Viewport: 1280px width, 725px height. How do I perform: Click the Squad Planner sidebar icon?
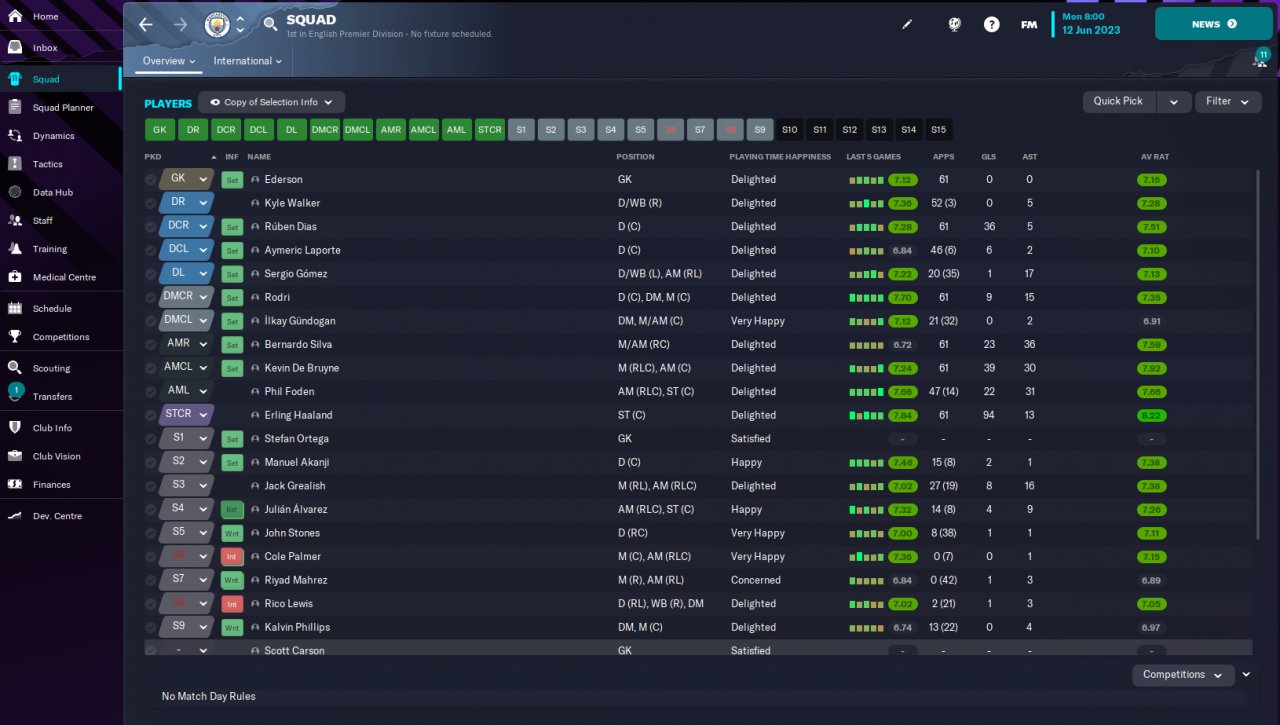pyautogui.click(x=15, y=107)
